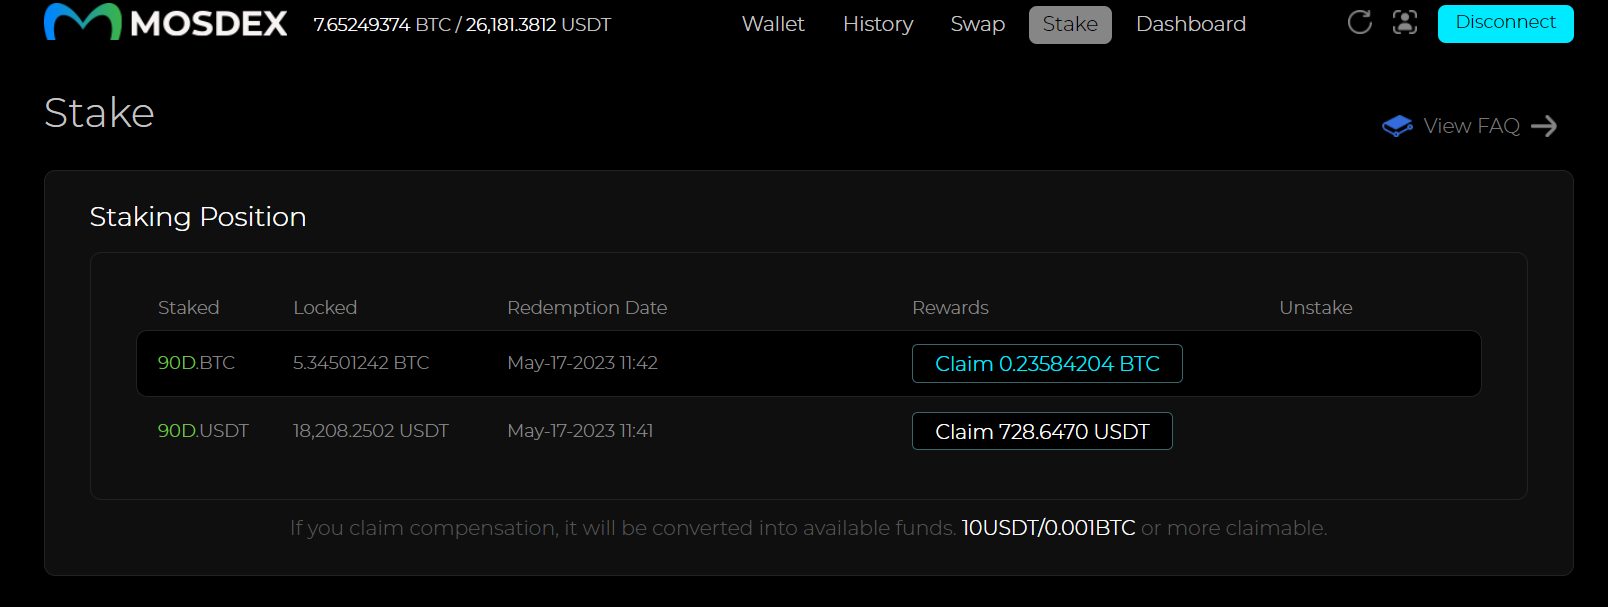Switch to the Swap tab
This screenshot has height=607, width=1608.
[x=977, y=24]
